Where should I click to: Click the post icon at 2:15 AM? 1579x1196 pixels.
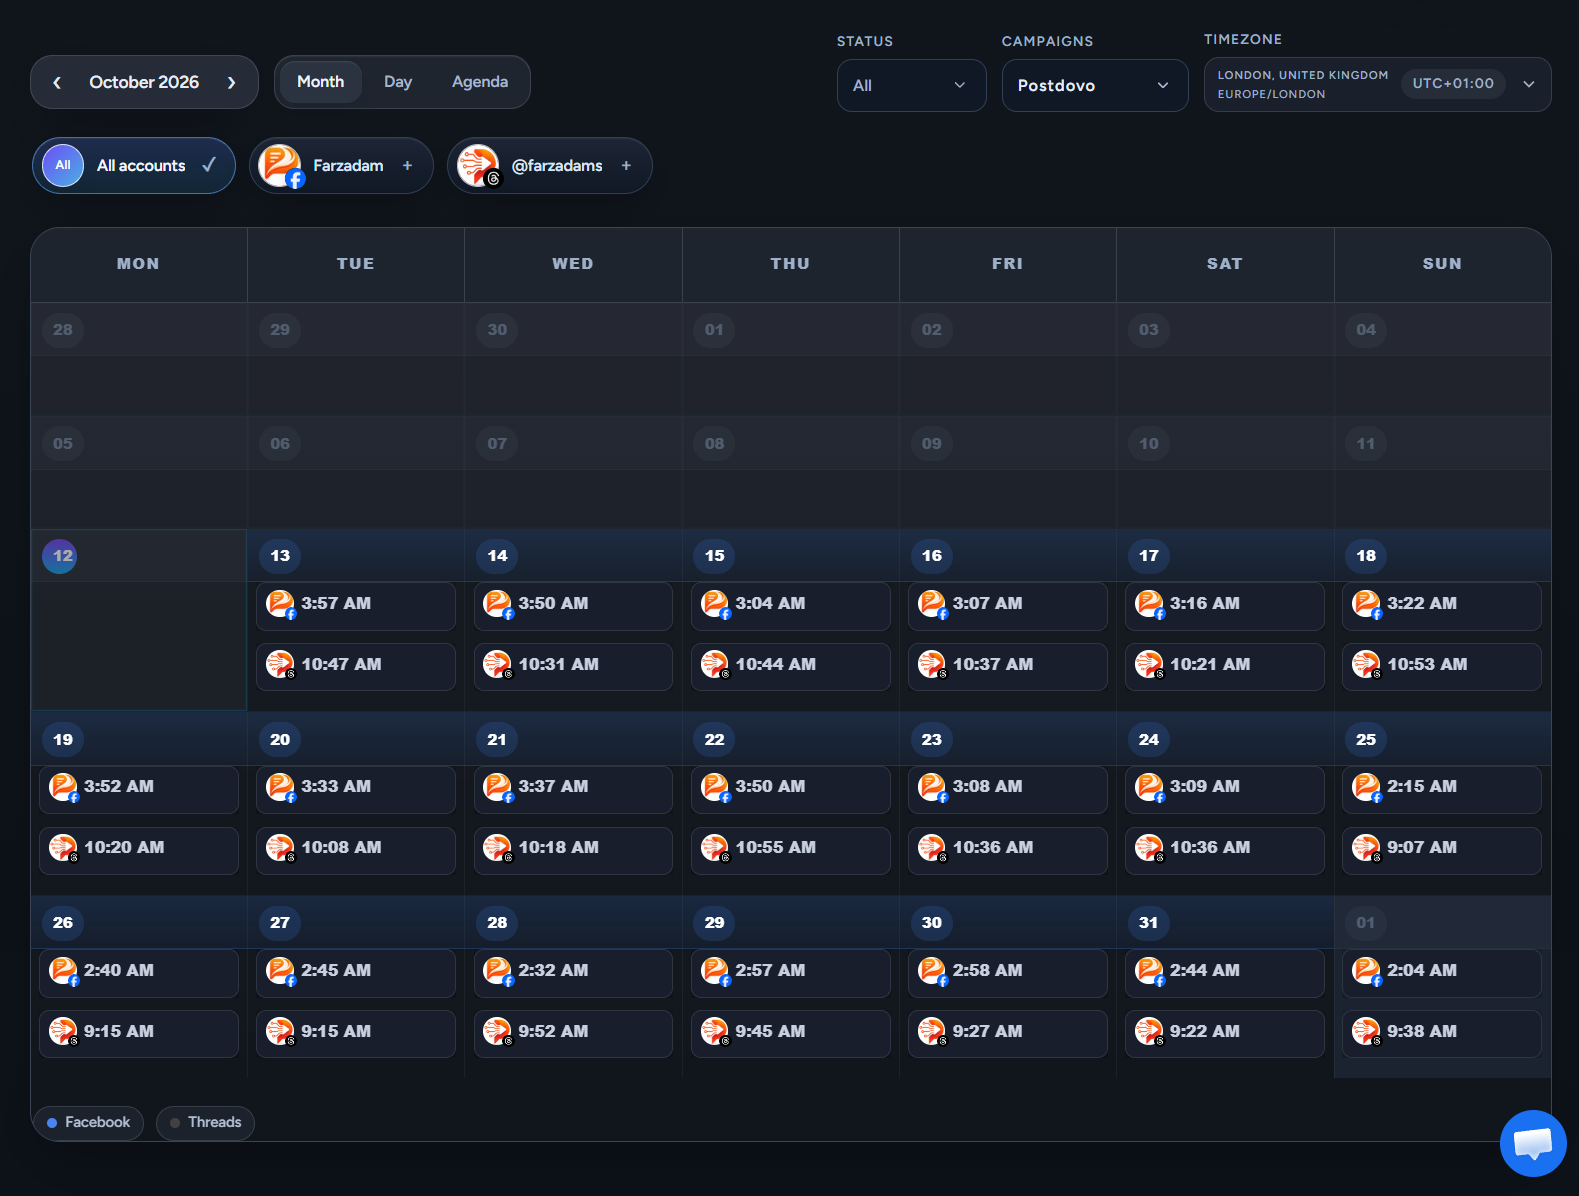pos(1366,787)
